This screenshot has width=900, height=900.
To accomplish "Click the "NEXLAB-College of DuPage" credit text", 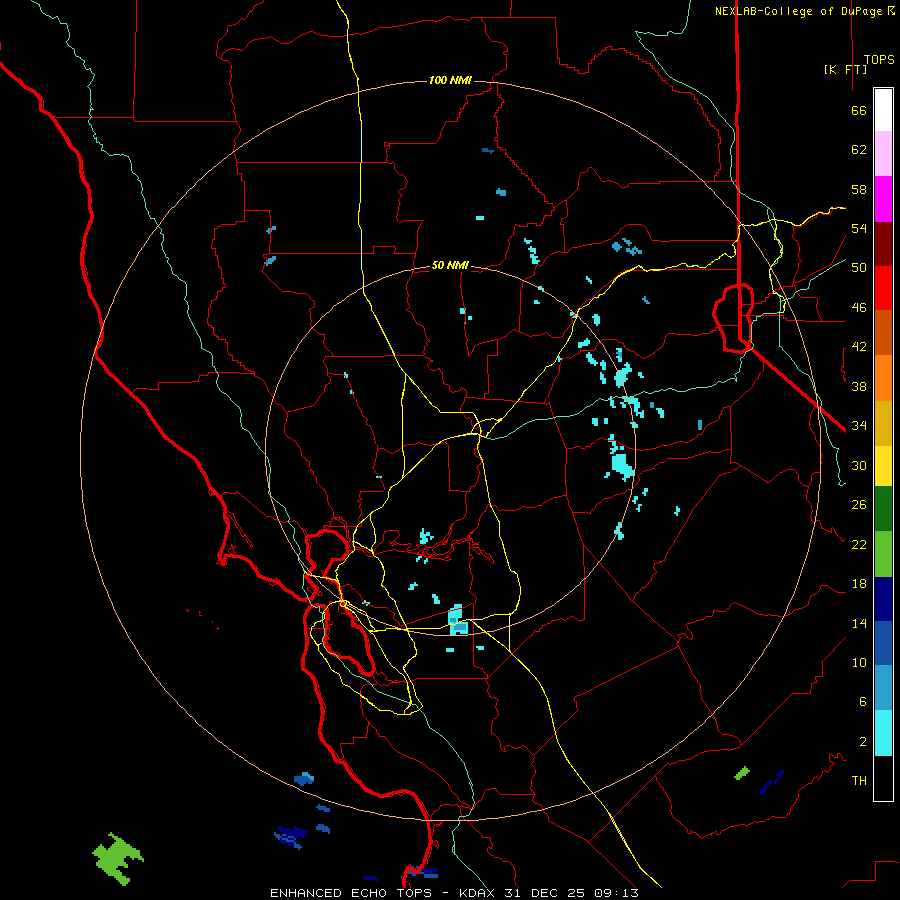I will pos(798,11).
